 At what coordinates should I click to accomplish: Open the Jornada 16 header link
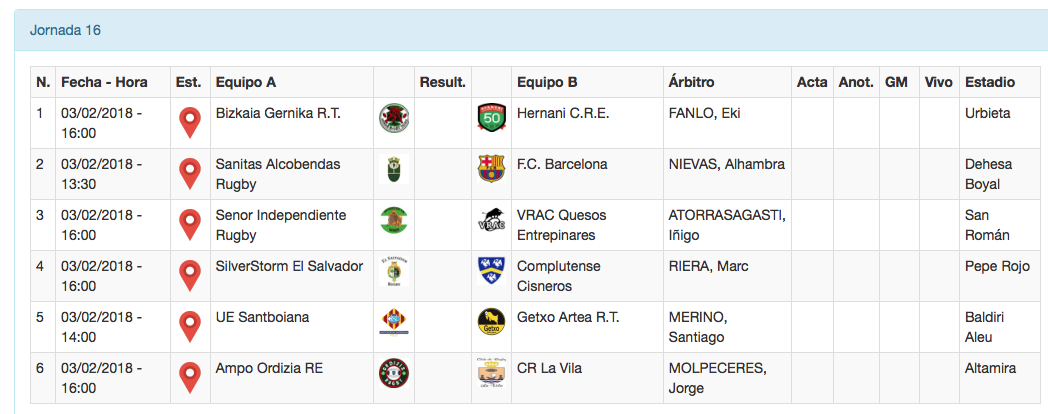[x=65, y=30]
